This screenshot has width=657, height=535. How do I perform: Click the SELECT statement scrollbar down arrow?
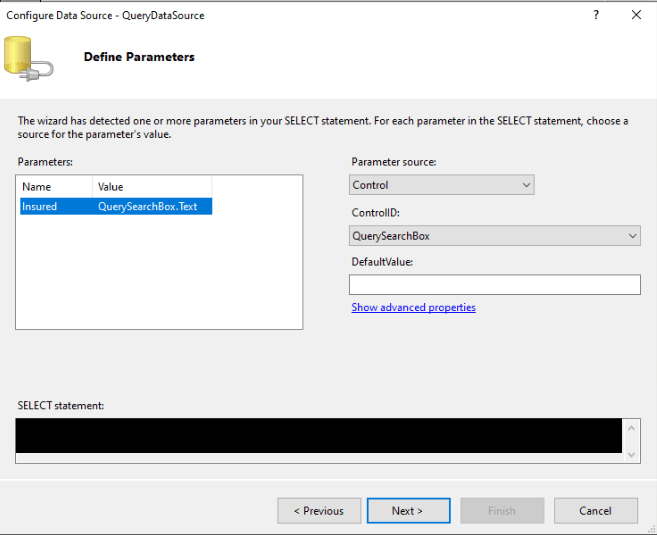(x=631, y=455)
